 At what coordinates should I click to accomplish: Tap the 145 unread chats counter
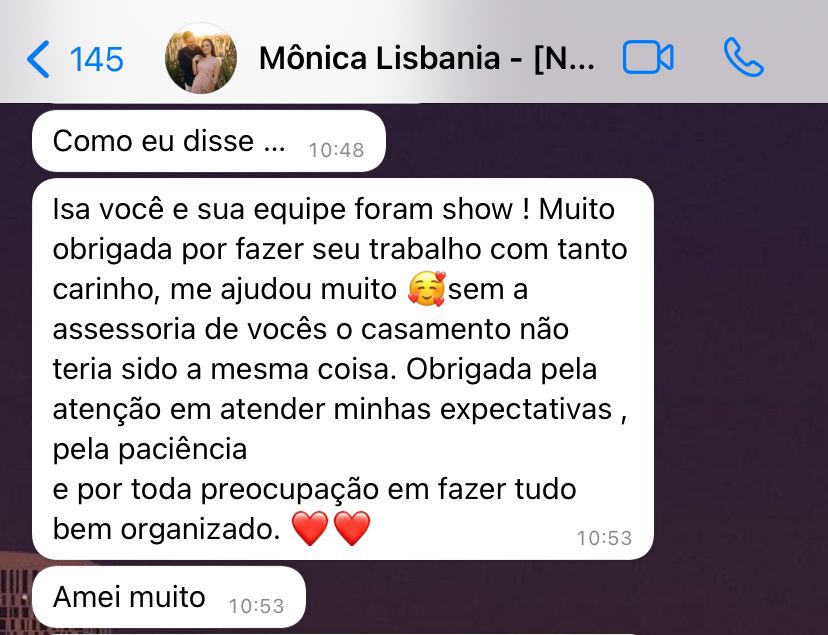(97, 59)
